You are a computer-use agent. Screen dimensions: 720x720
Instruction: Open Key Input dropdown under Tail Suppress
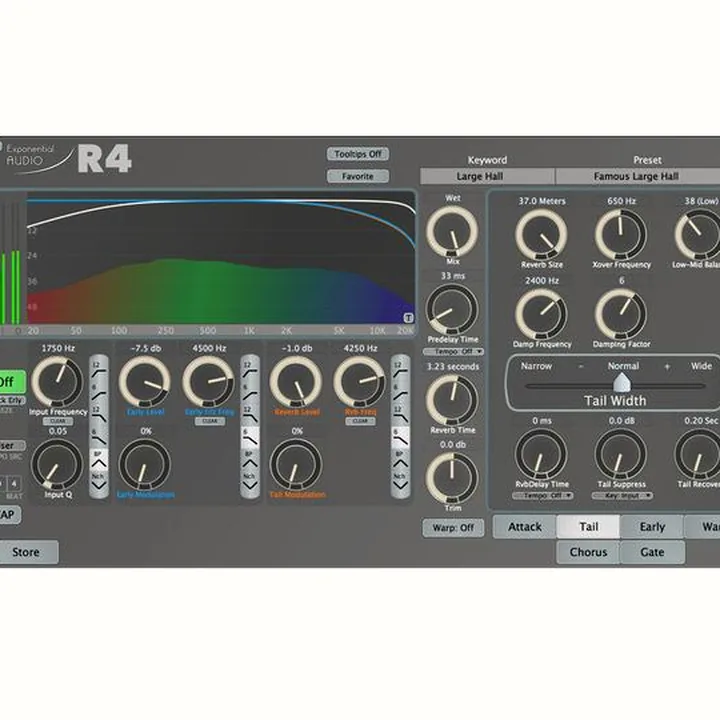pyautogui.click(x=622, y=496)
